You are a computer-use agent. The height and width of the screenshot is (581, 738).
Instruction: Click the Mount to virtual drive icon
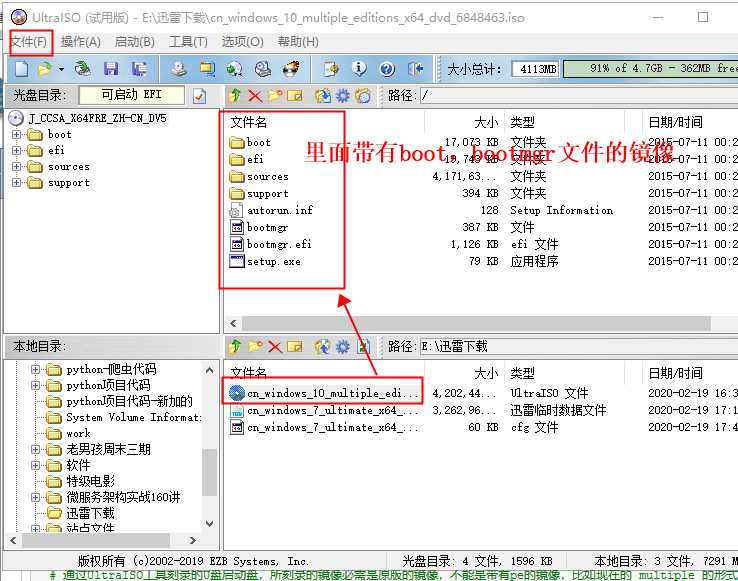(263, 69)
